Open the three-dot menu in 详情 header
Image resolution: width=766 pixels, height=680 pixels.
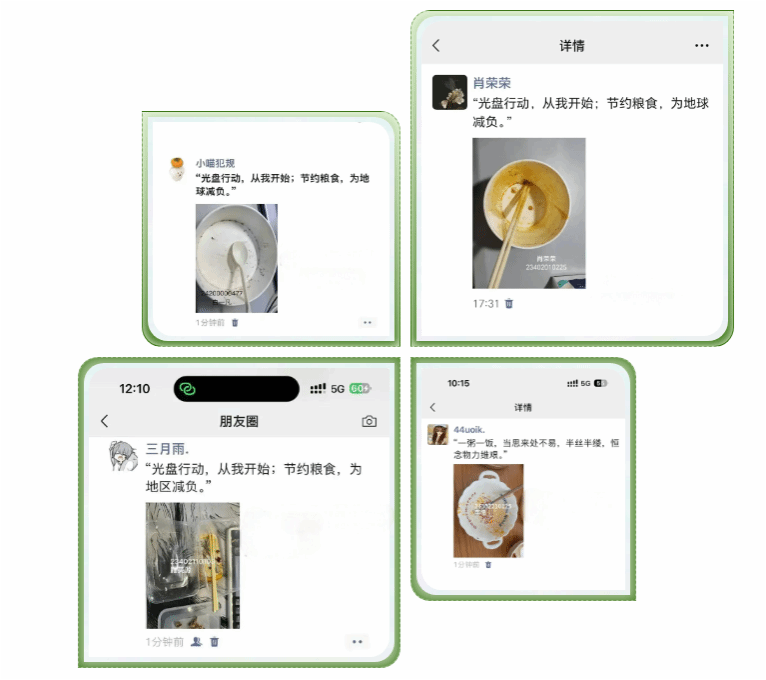point(702,45)
